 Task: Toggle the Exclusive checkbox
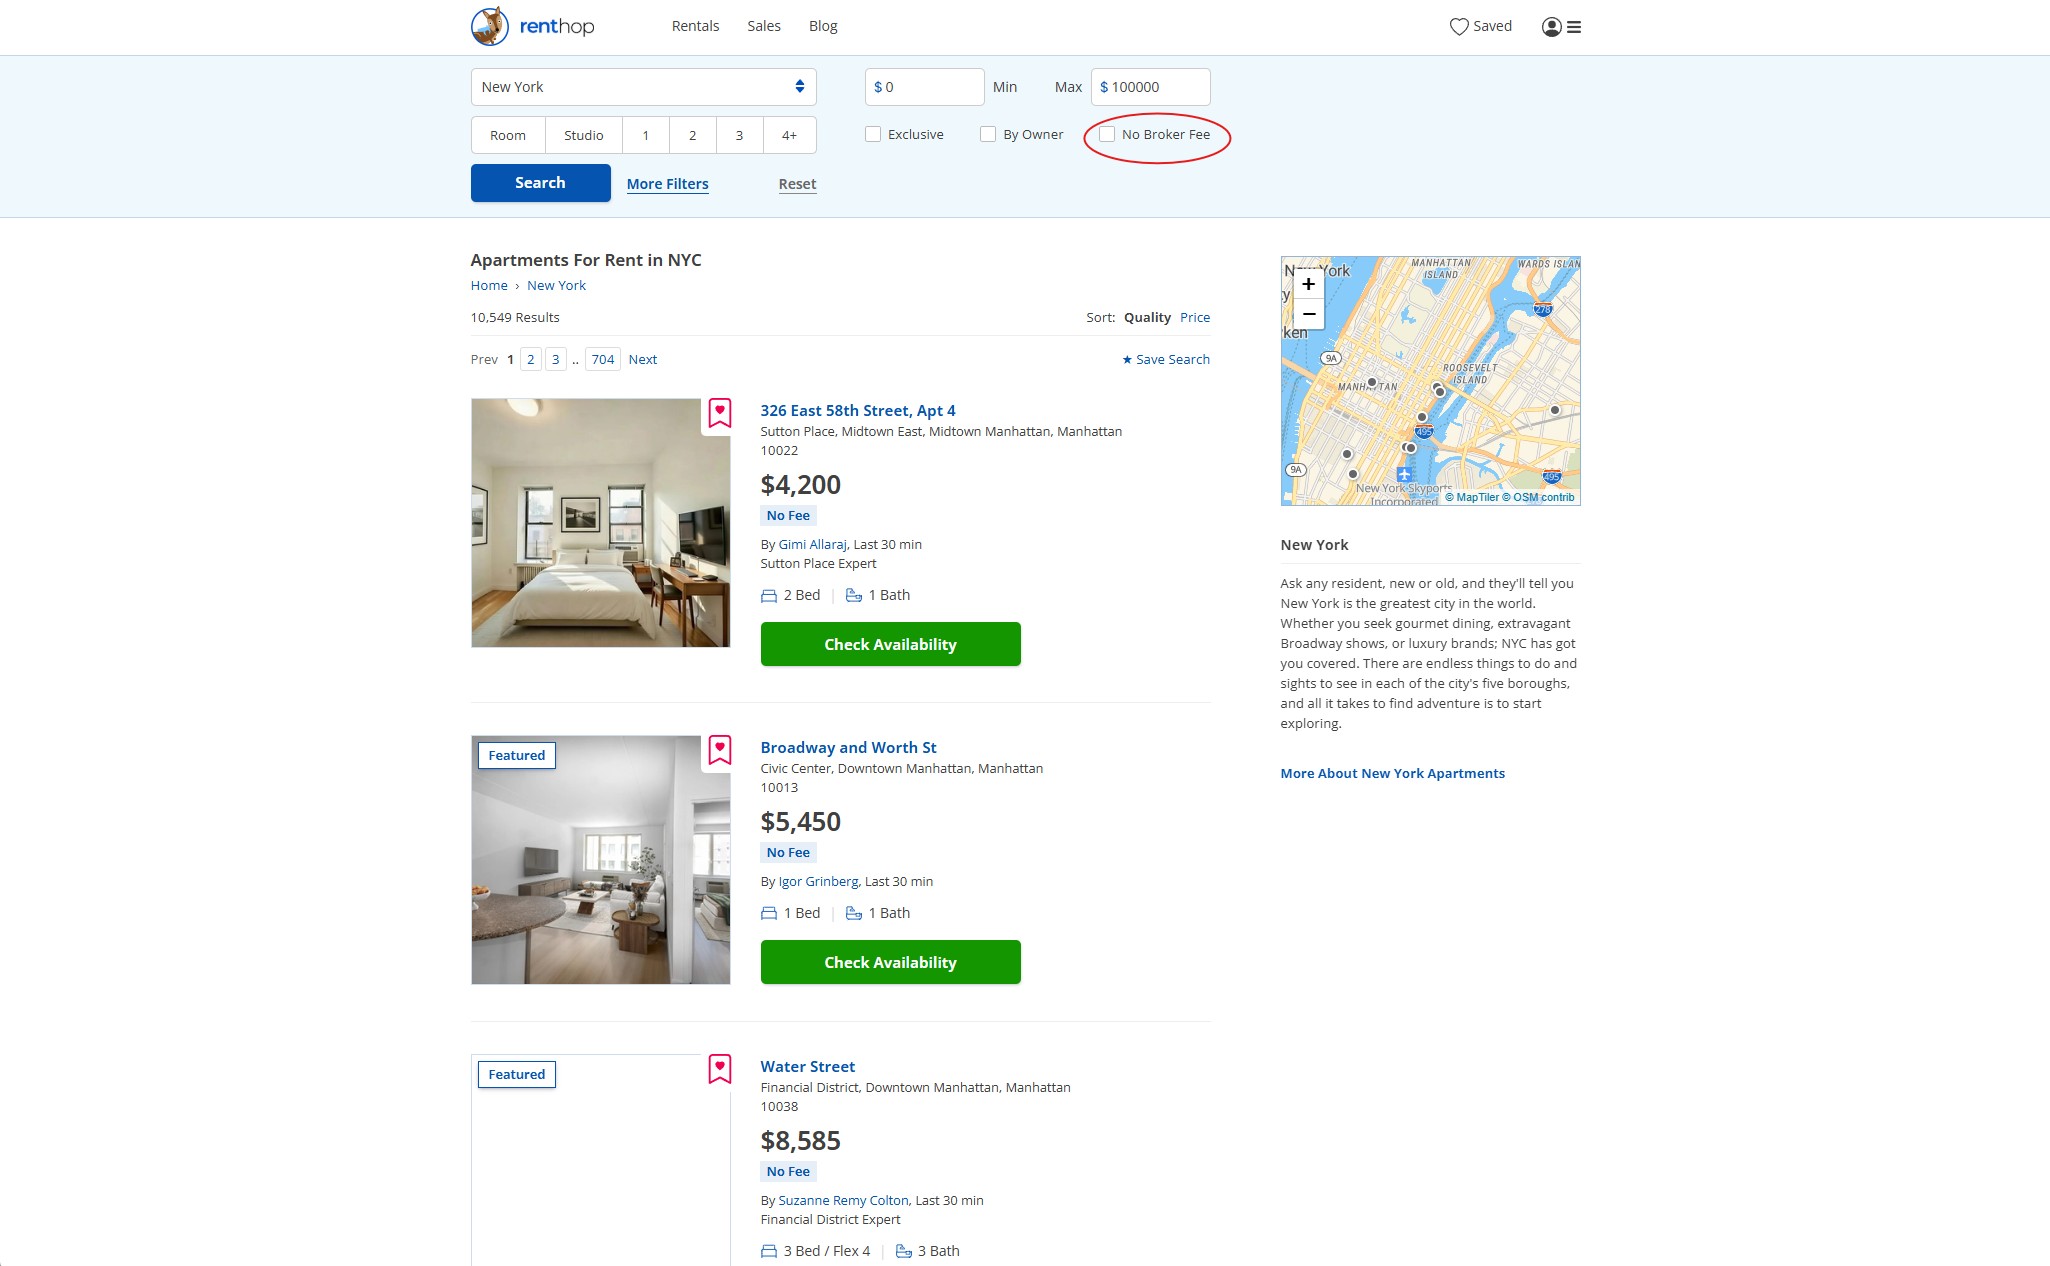tap(873, 134)
